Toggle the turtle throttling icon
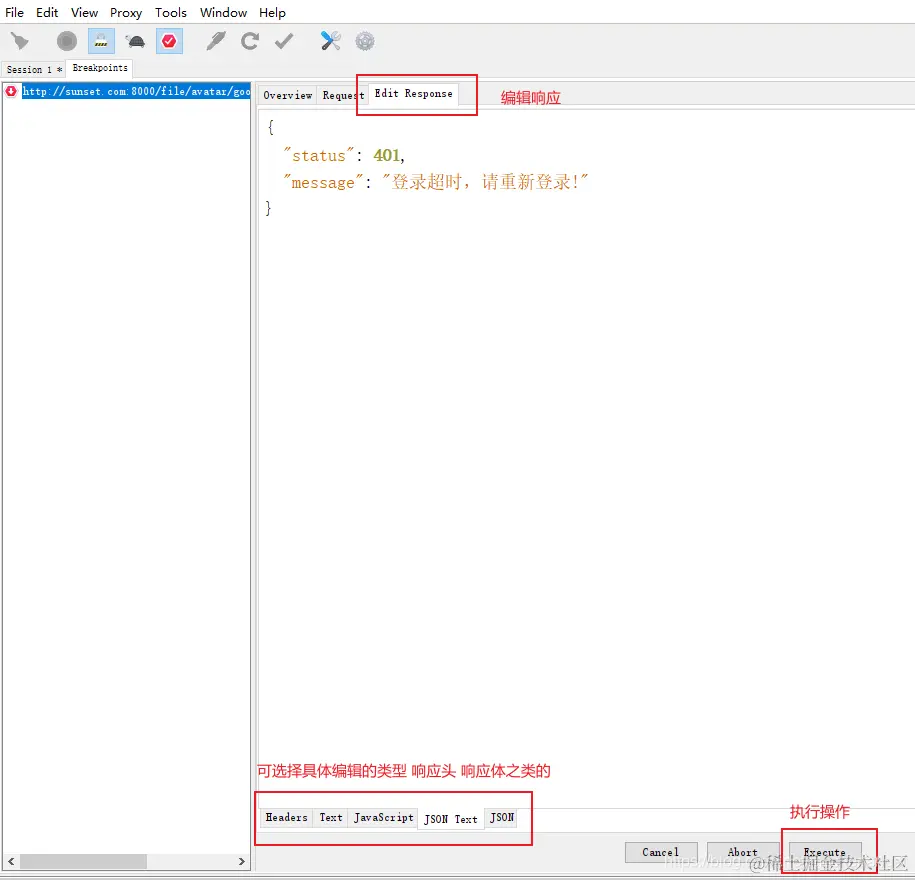This screenshot has height=880, width=915. [135, 41]
